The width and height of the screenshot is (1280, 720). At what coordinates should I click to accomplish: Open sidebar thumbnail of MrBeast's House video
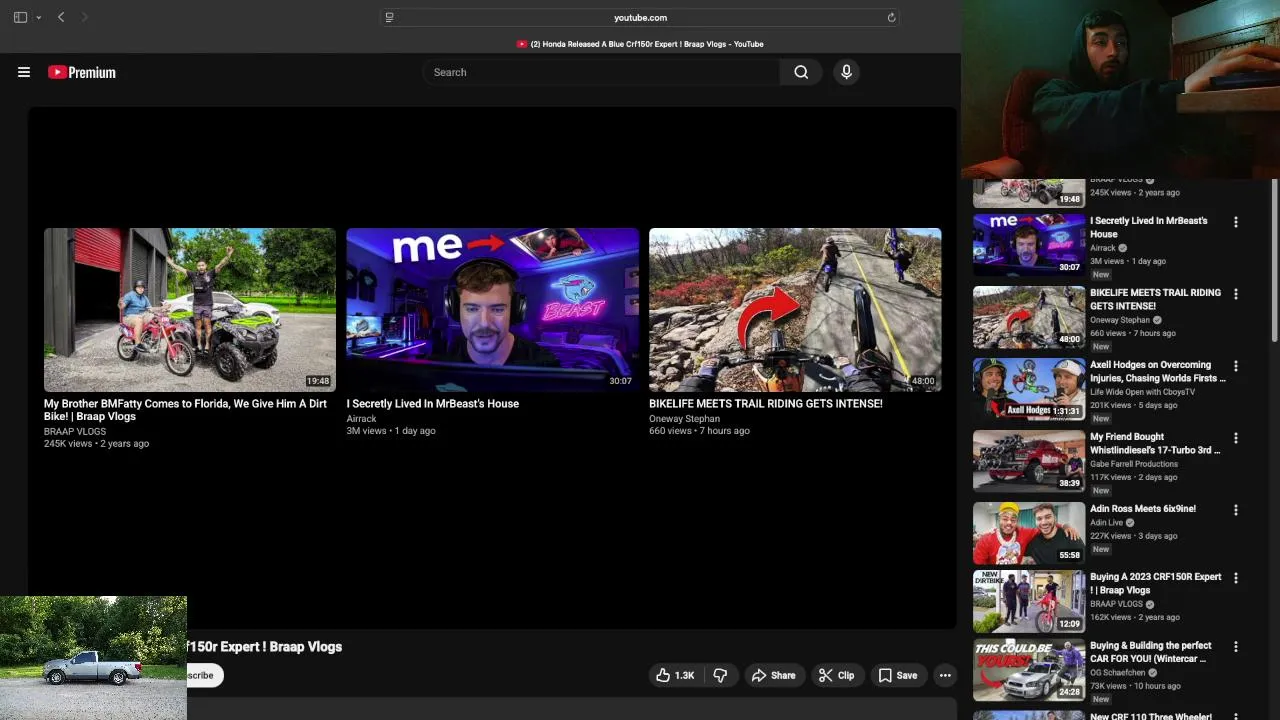pos(1029,244)
